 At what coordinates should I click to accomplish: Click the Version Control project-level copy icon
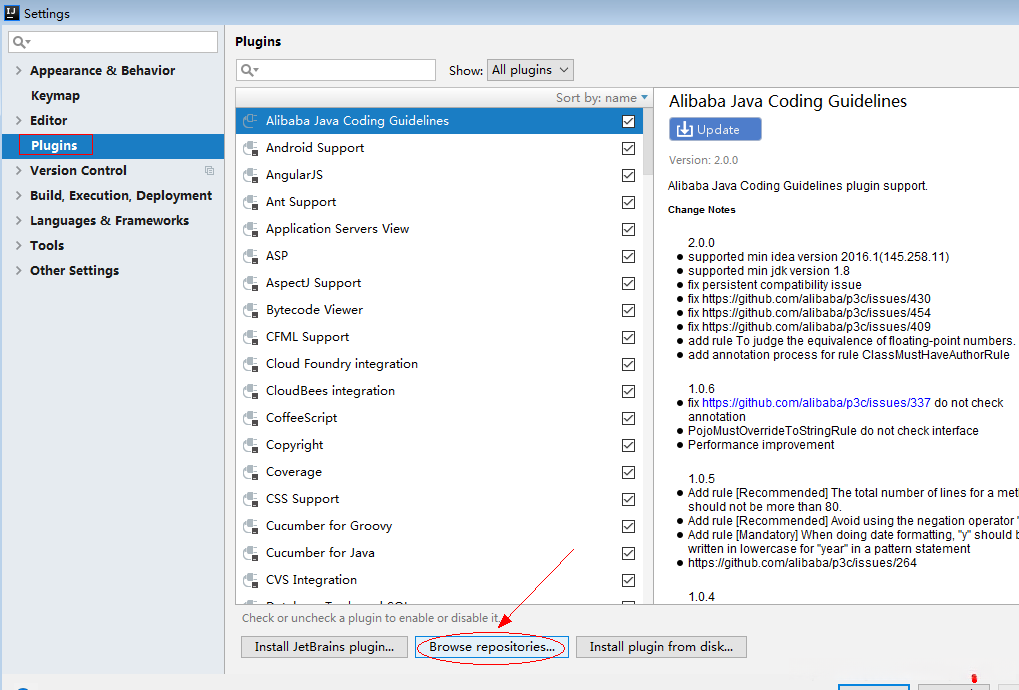click(209, 171)
